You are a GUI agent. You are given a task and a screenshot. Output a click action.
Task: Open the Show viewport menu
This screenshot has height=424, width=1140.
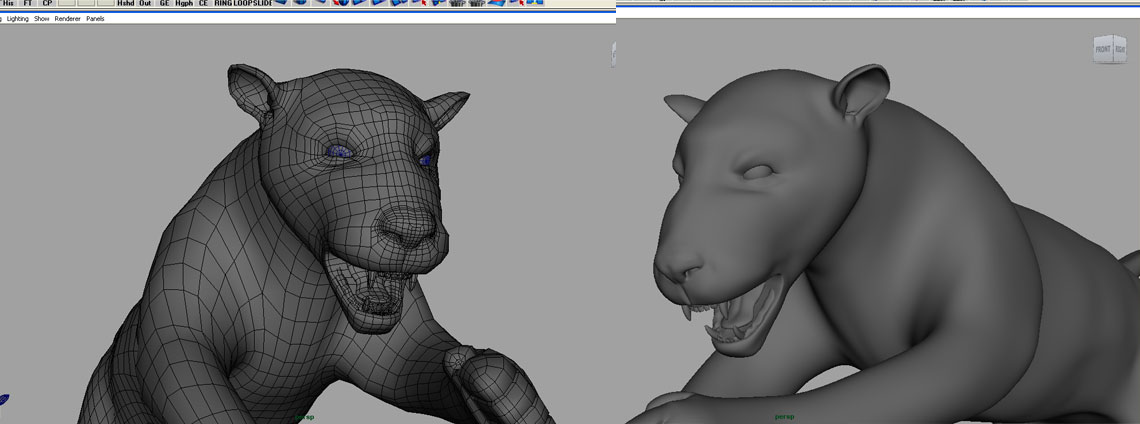click(41, 19)
